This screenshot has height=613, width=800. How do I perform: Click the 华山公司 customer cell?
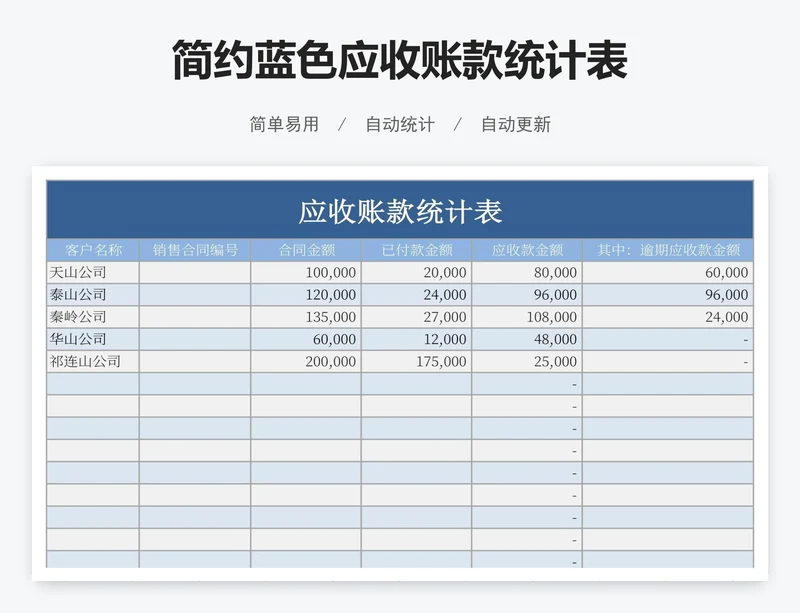coord(93,339)
